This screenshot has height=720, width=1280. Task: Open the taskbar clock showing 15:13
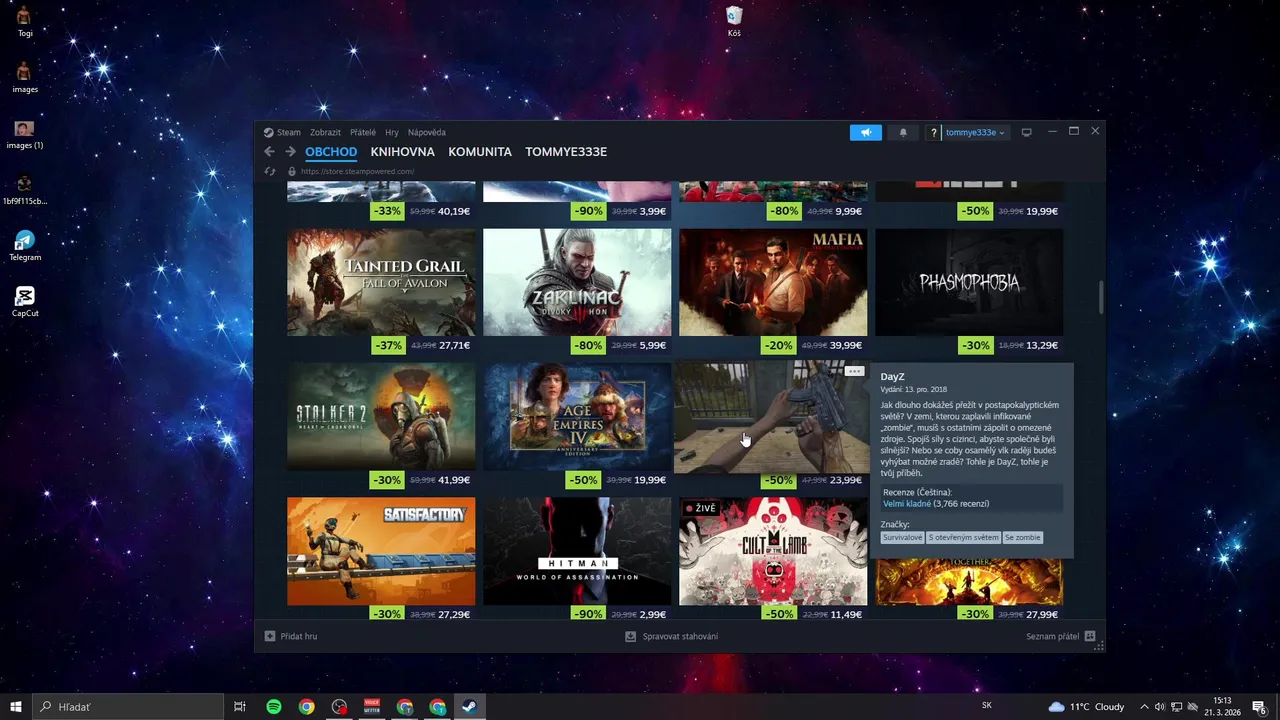pyautogui.click(x=1222, y=707)
